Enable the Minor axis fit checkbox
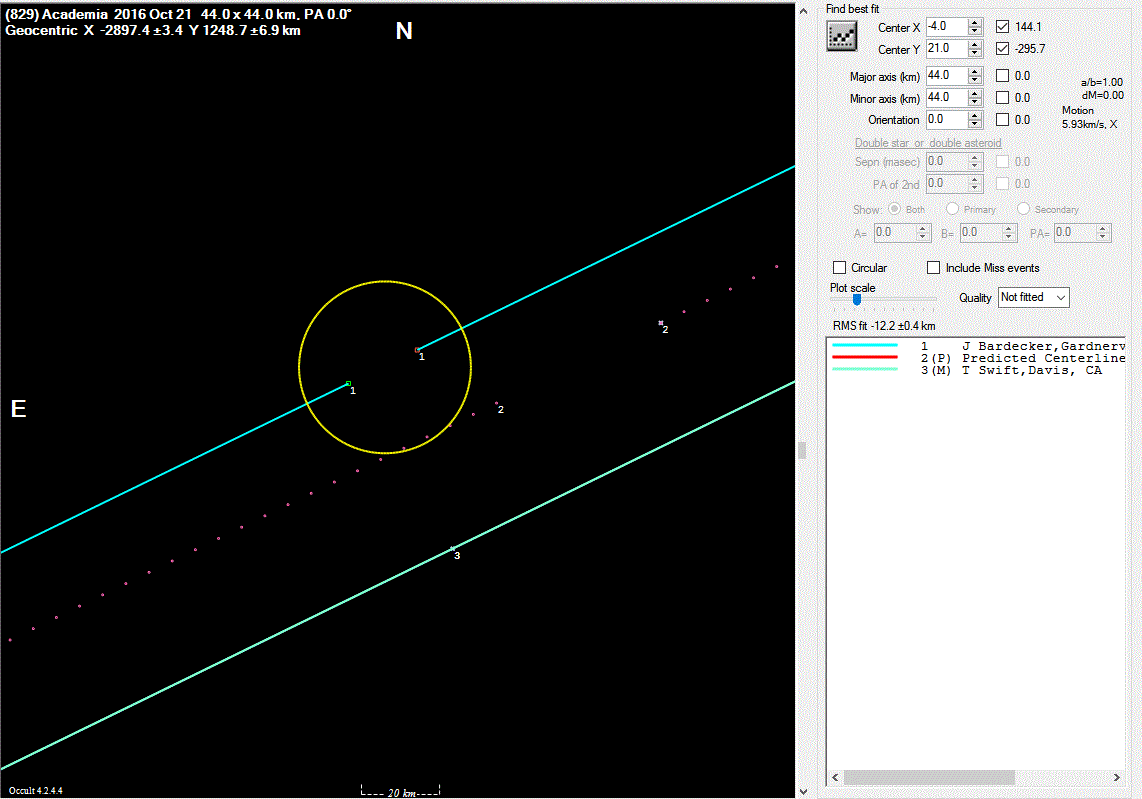Screen dimensions: 1142x799 pyautogui.click(x=1002, y=97)
